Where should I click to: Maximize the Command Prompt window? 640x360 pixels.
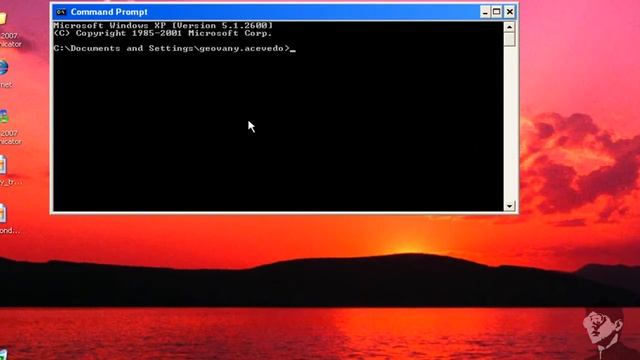[x=497, y=12]
